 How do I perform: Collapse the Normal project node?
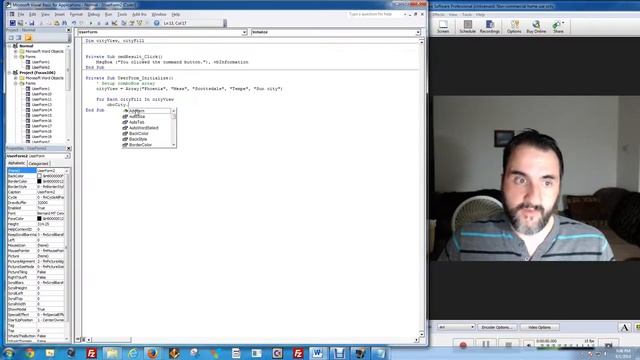click(x=10, y=46)
